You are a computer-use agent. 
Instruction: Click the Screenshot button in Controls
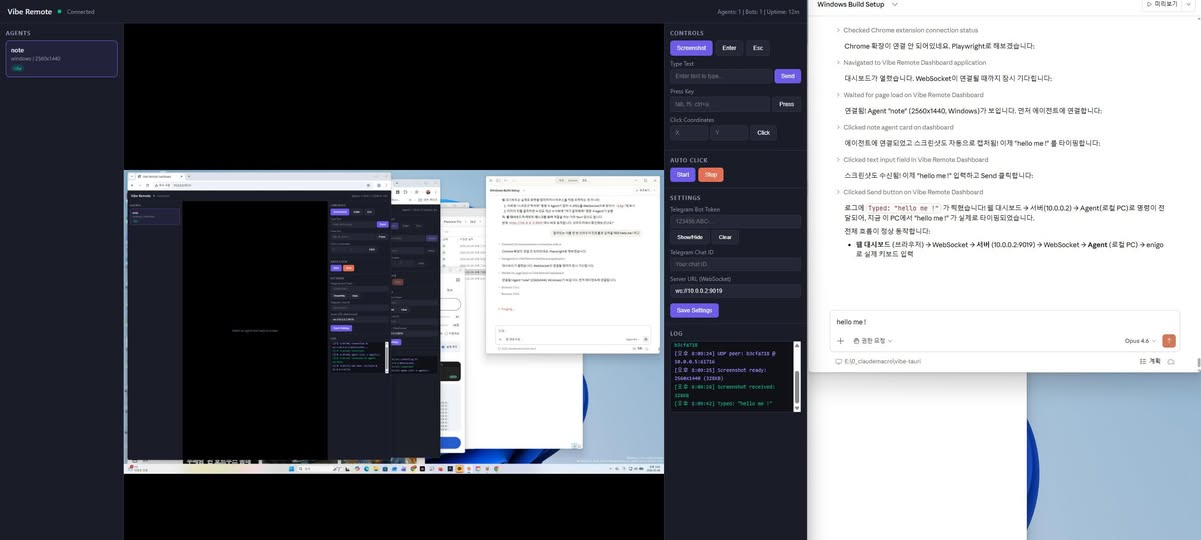[x=691, y=48]
